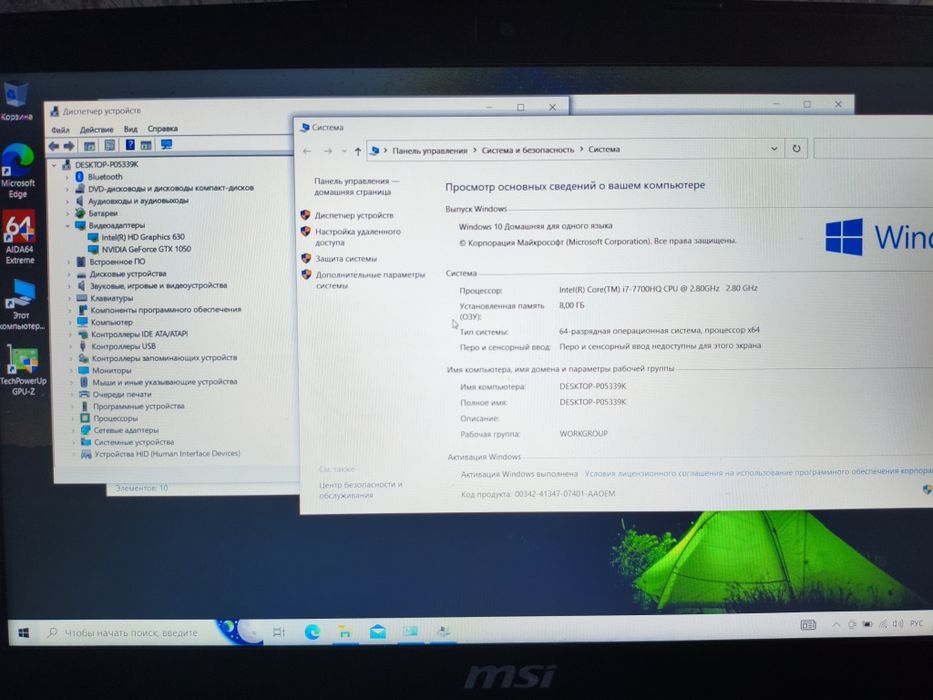This screenshot has width=933, height=700.
Task: Select Сетевые адаптеры row
Action: [126, 430]
